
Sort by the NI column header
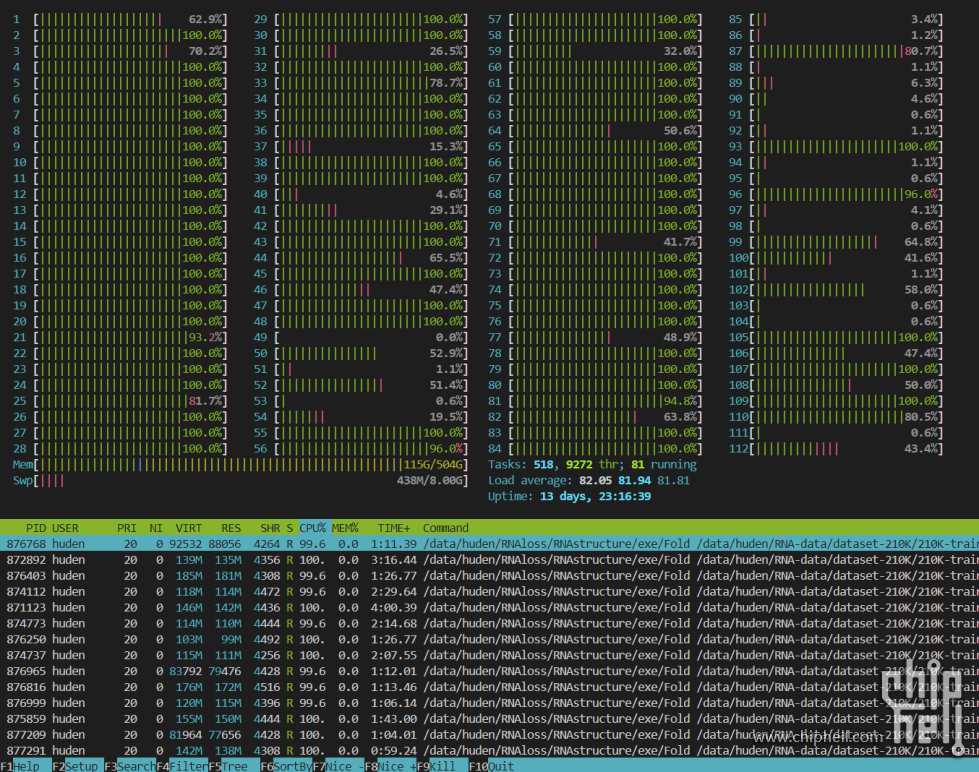[x=155, y=528]
